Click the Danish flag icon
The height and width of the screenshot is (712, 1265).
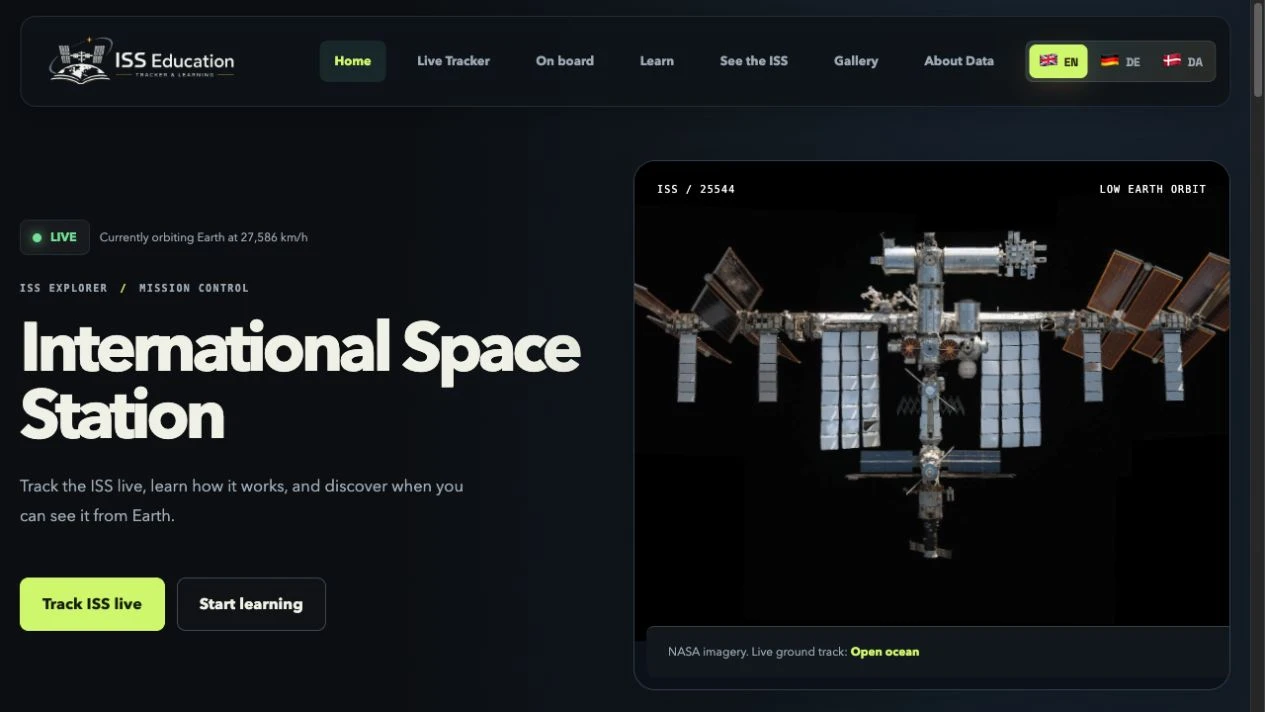click(x=1172, y=60)
